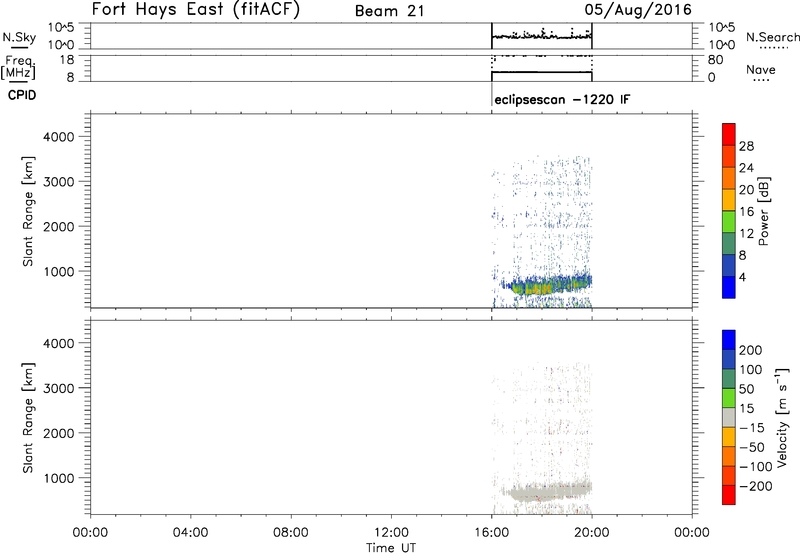The image size is (800, 554).
Task: Click the '16' power colorbar label
Action: (x=746, y=212)
